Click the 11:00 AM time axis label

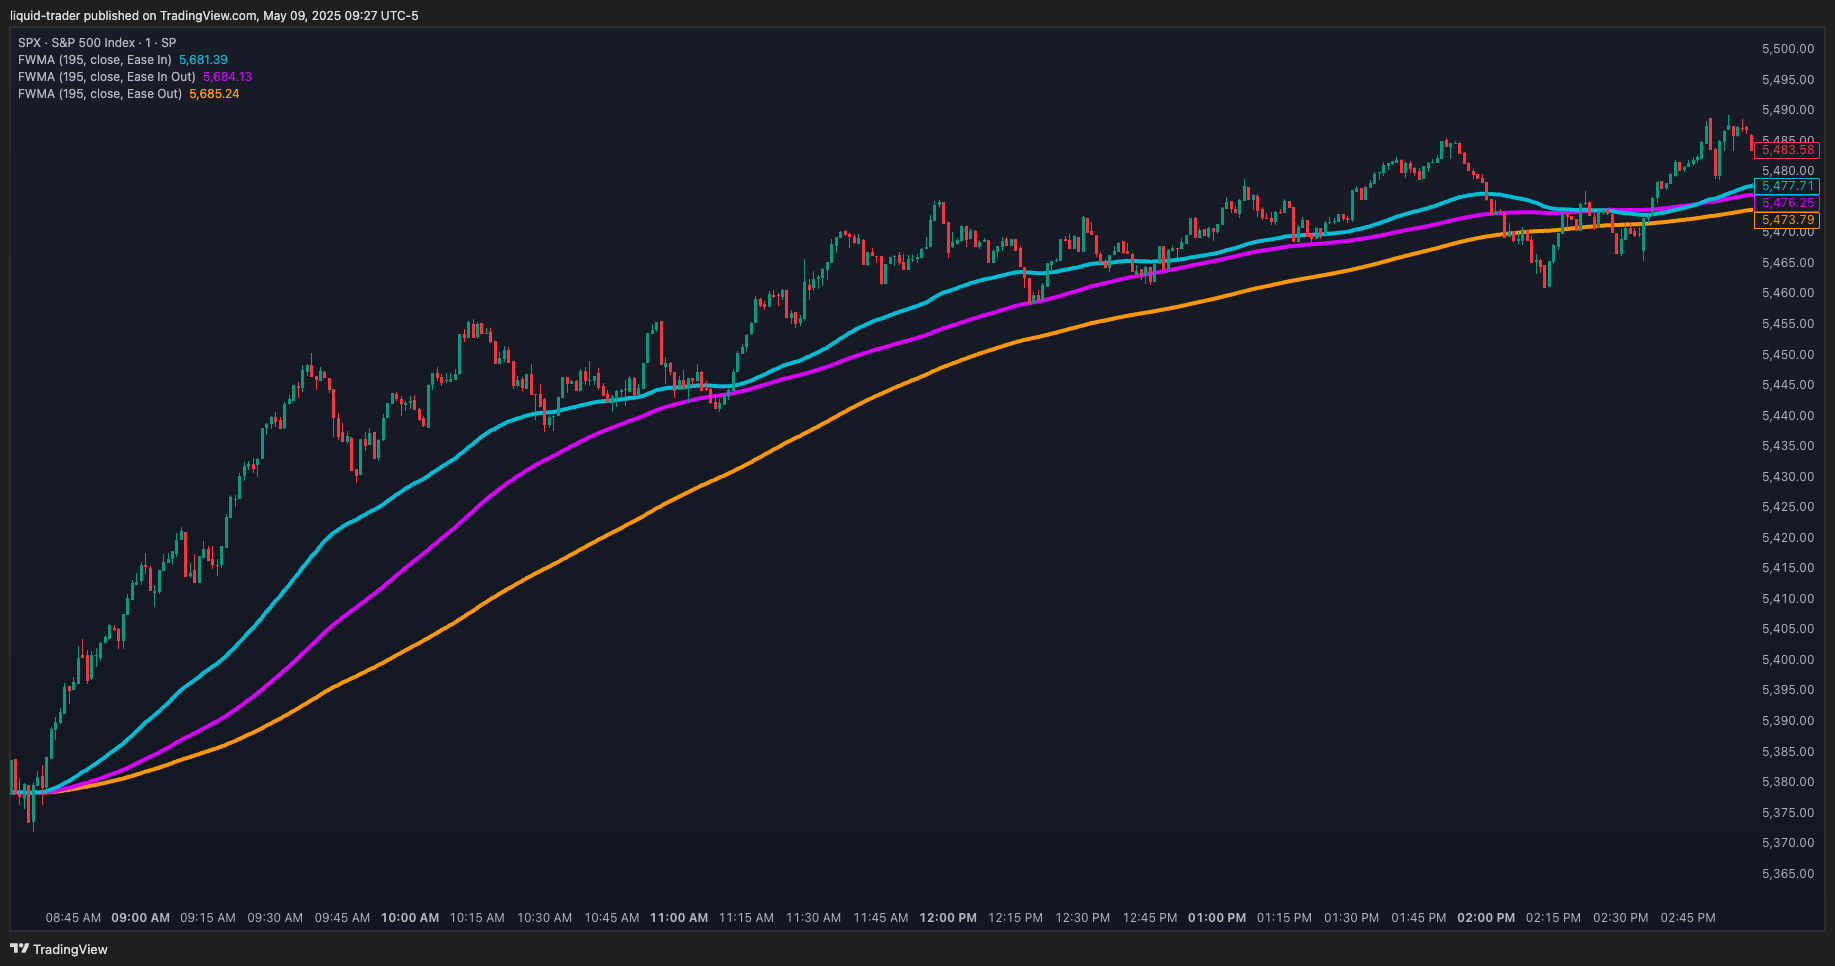click(x=679, y=918)
